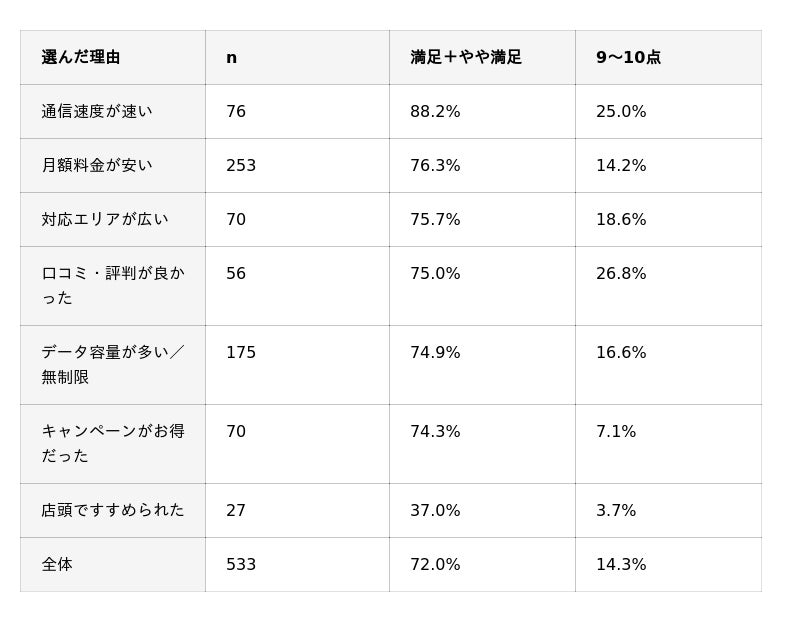The image size is (800, 622).
Task: Select the 9〜10点 header cell
Action: tap(668, 57)
